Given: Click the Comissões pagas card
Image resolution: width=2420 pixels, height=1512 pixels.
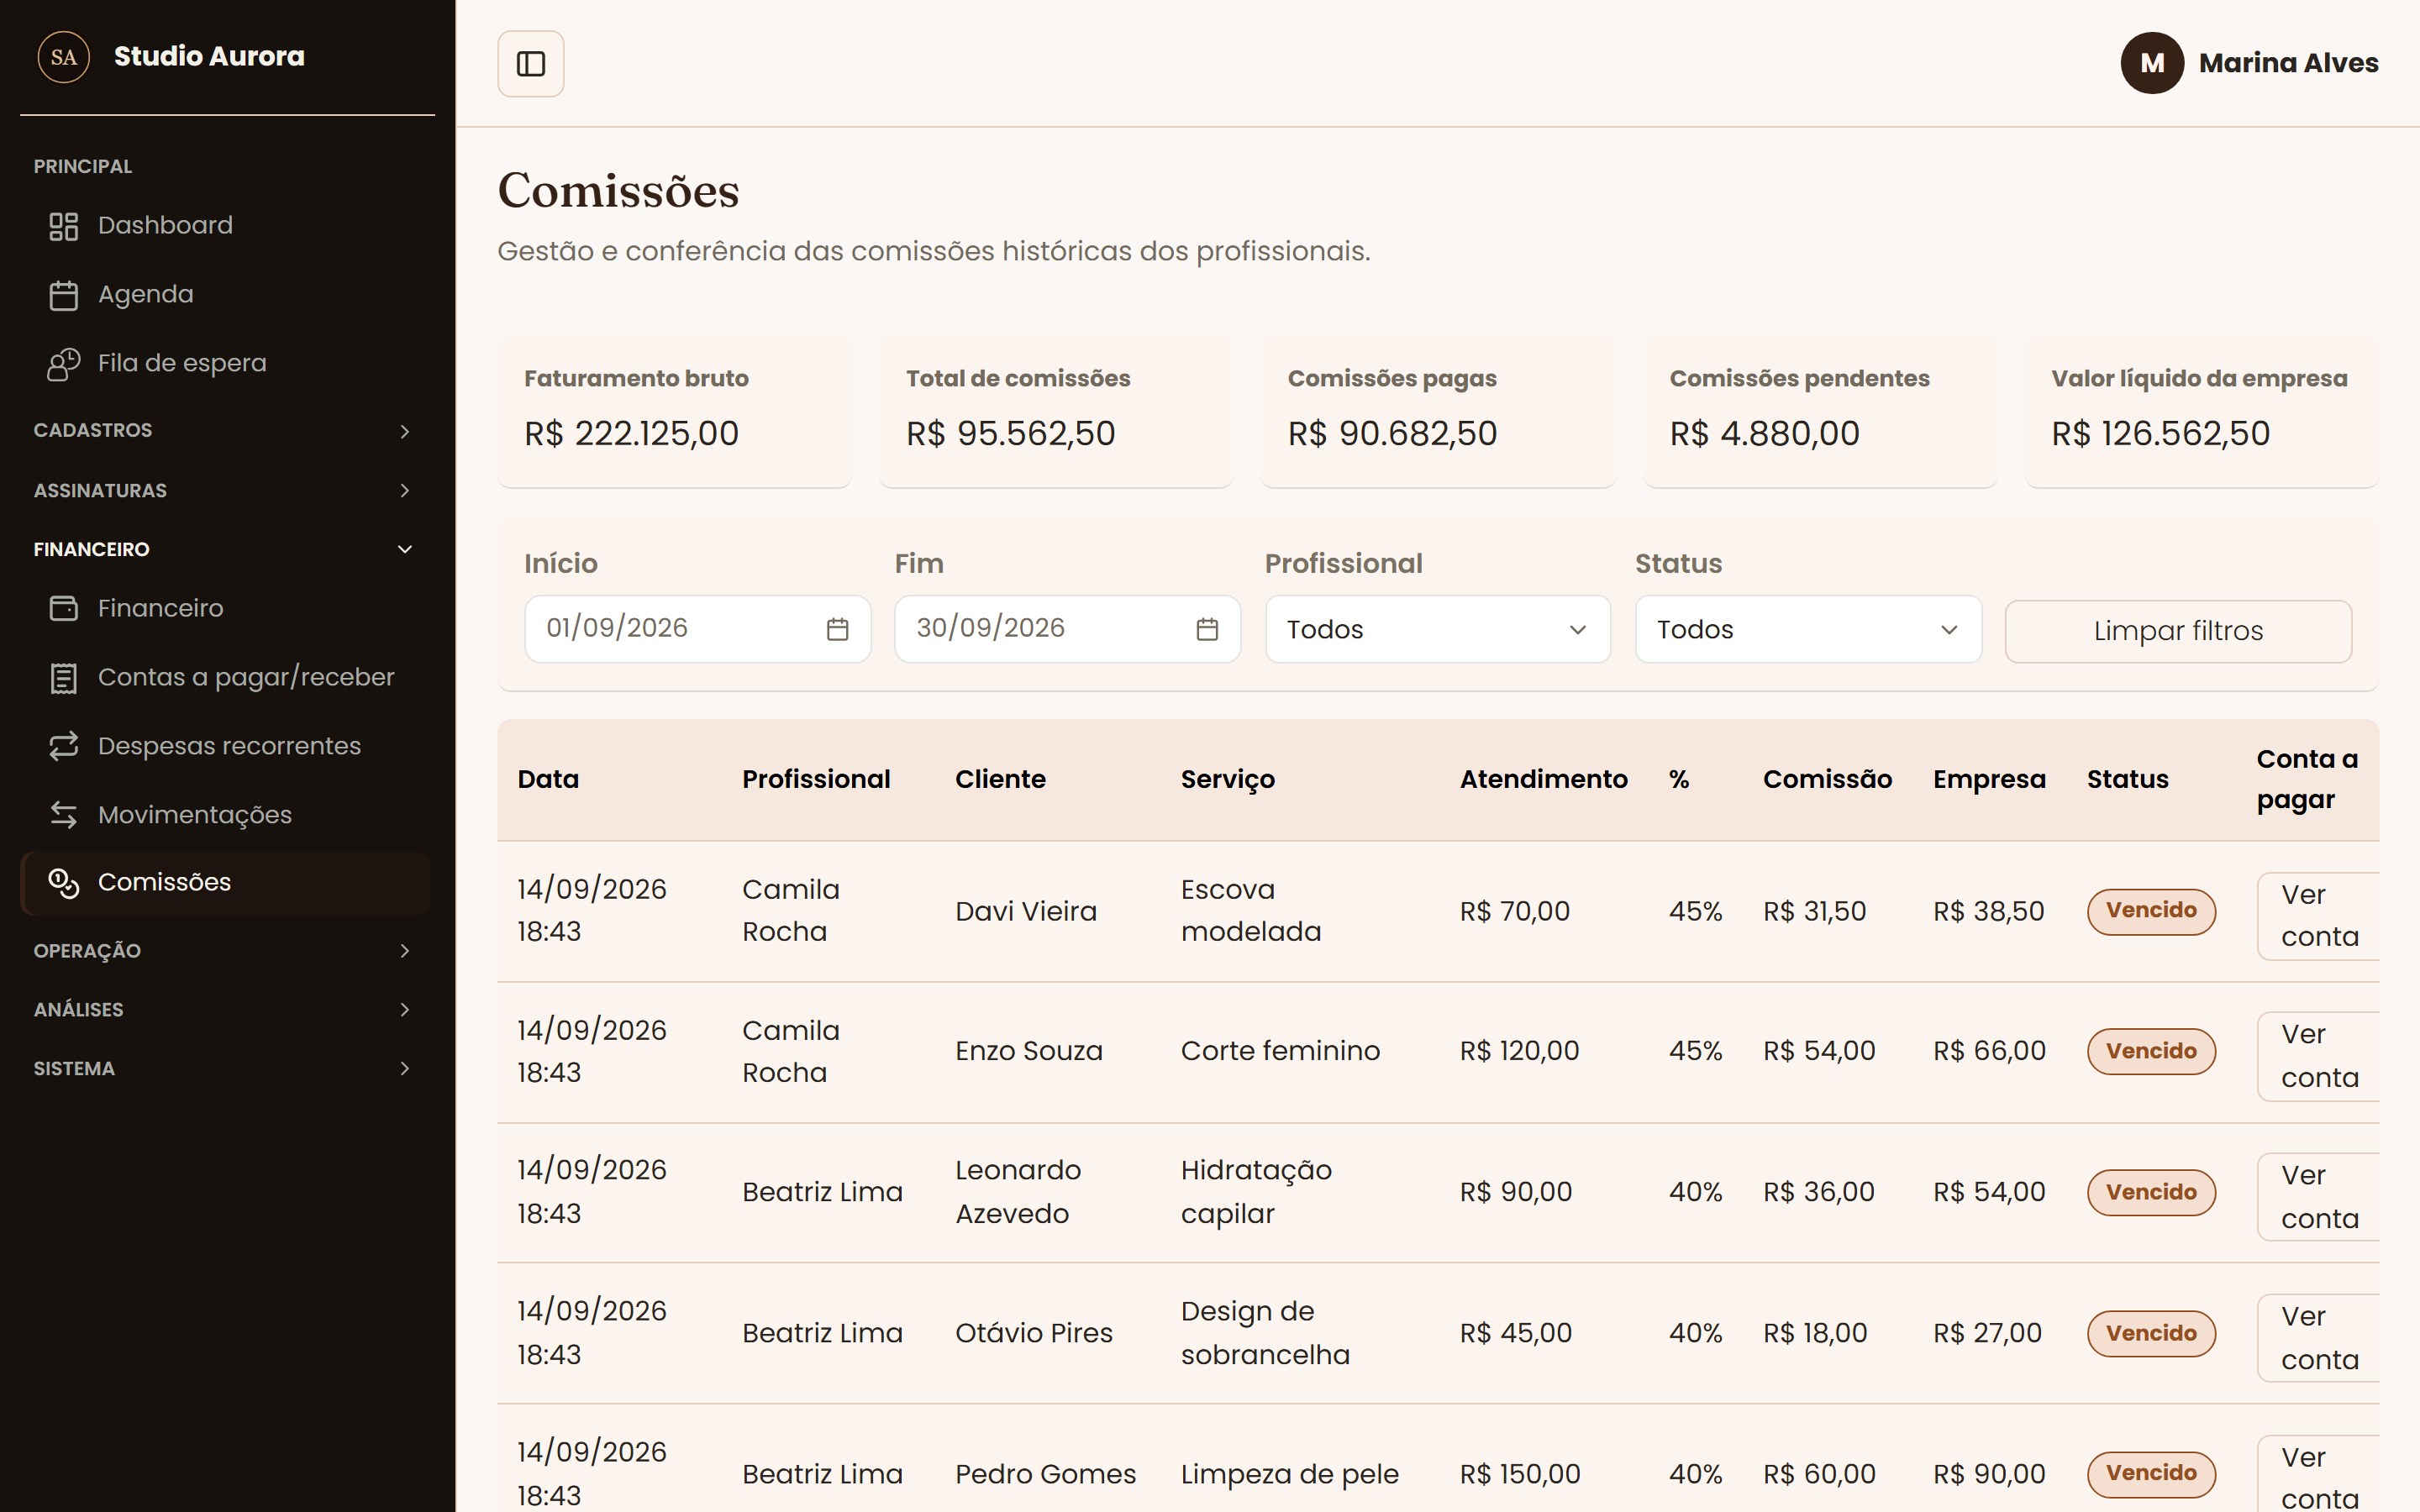Looking at the screenshot, I should coord(1438,412).
